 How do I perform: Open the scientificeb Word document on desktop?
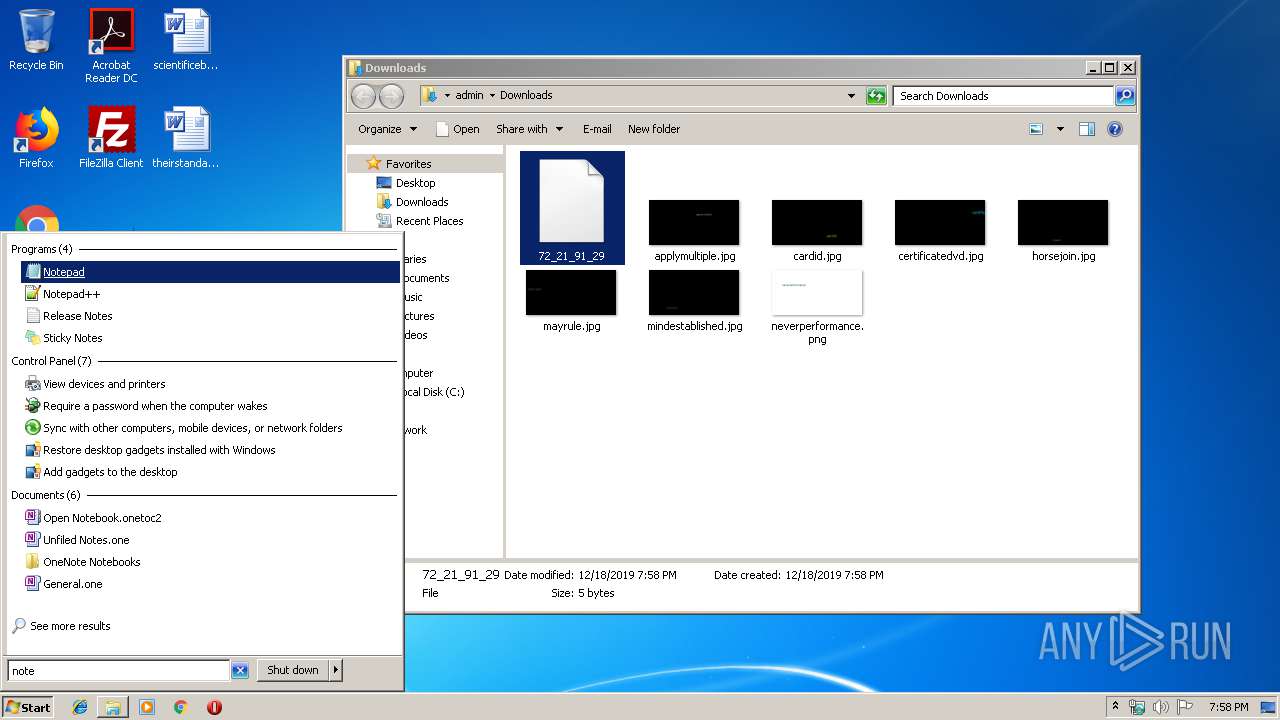(x=186, y=41)
